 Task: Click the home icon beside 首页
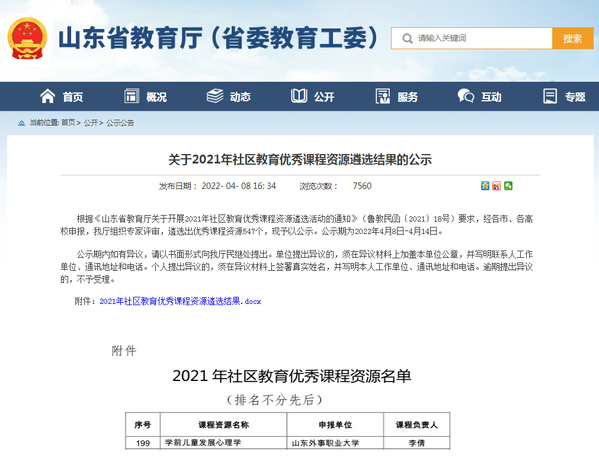[48, 96]
